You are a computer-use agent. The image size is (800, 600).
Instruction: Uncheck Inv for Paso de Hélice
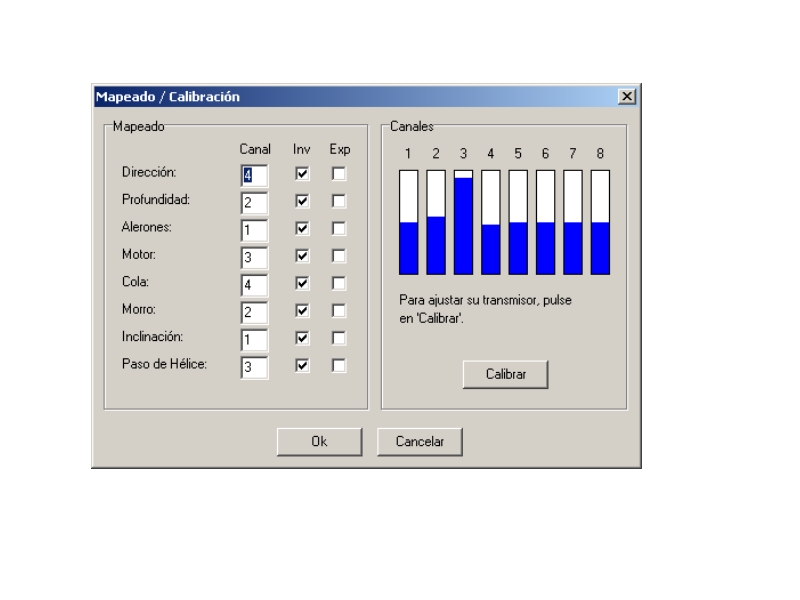[x=302, y=366]
